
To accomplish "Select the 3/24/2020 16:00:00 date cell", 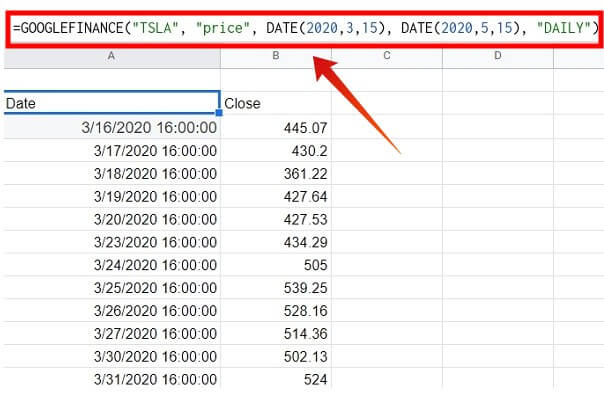I will [112, 265].
